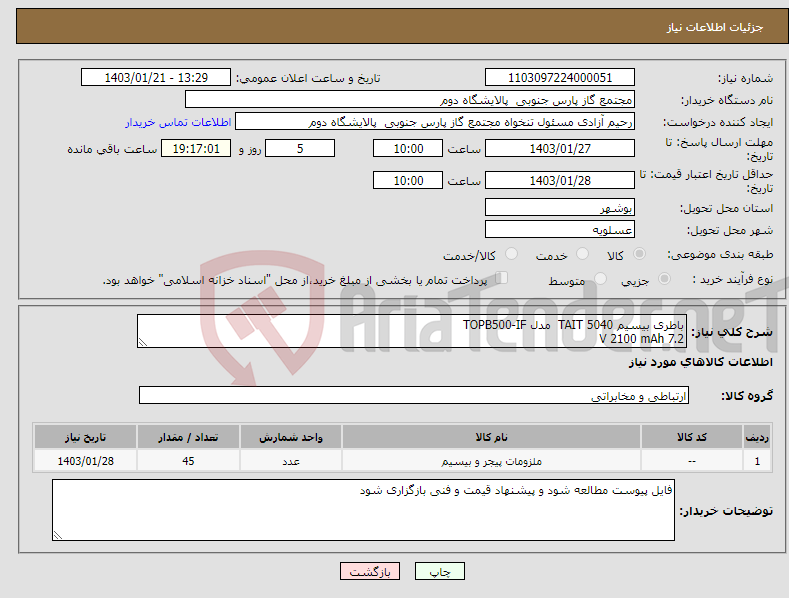Click the اطلاعات کالاهای مورد نیاز heading
789x598 pixels.
click(700, 362)
